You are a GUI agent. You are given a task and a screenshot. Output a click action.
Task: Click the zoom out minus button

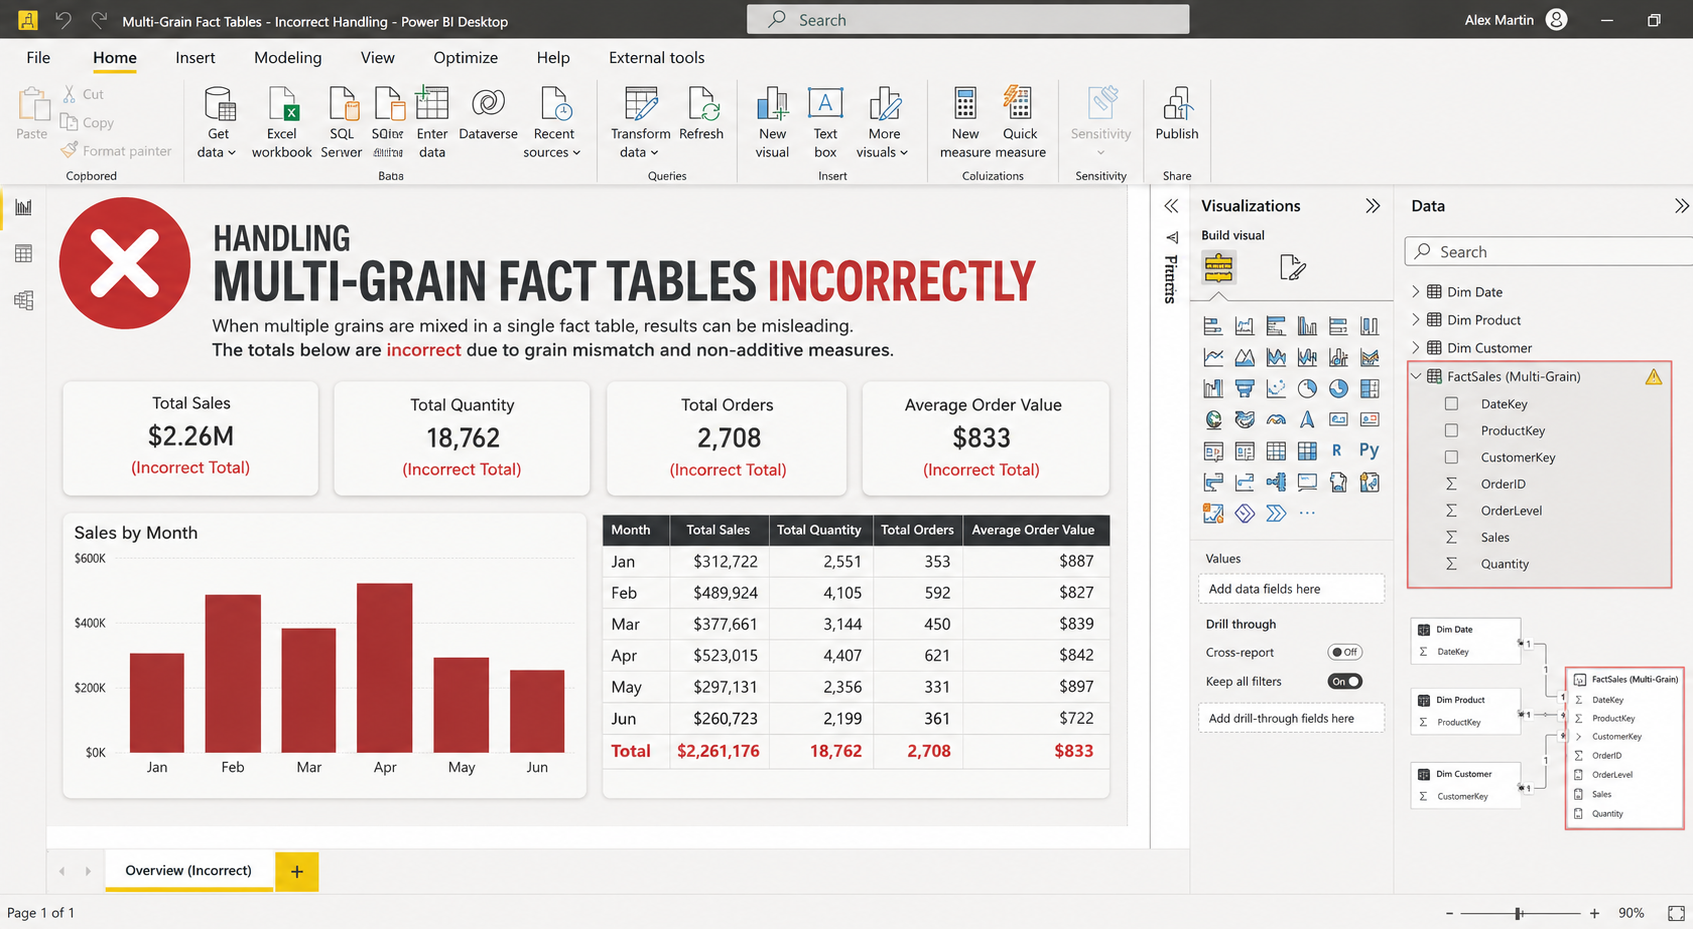pos(1449,913)
